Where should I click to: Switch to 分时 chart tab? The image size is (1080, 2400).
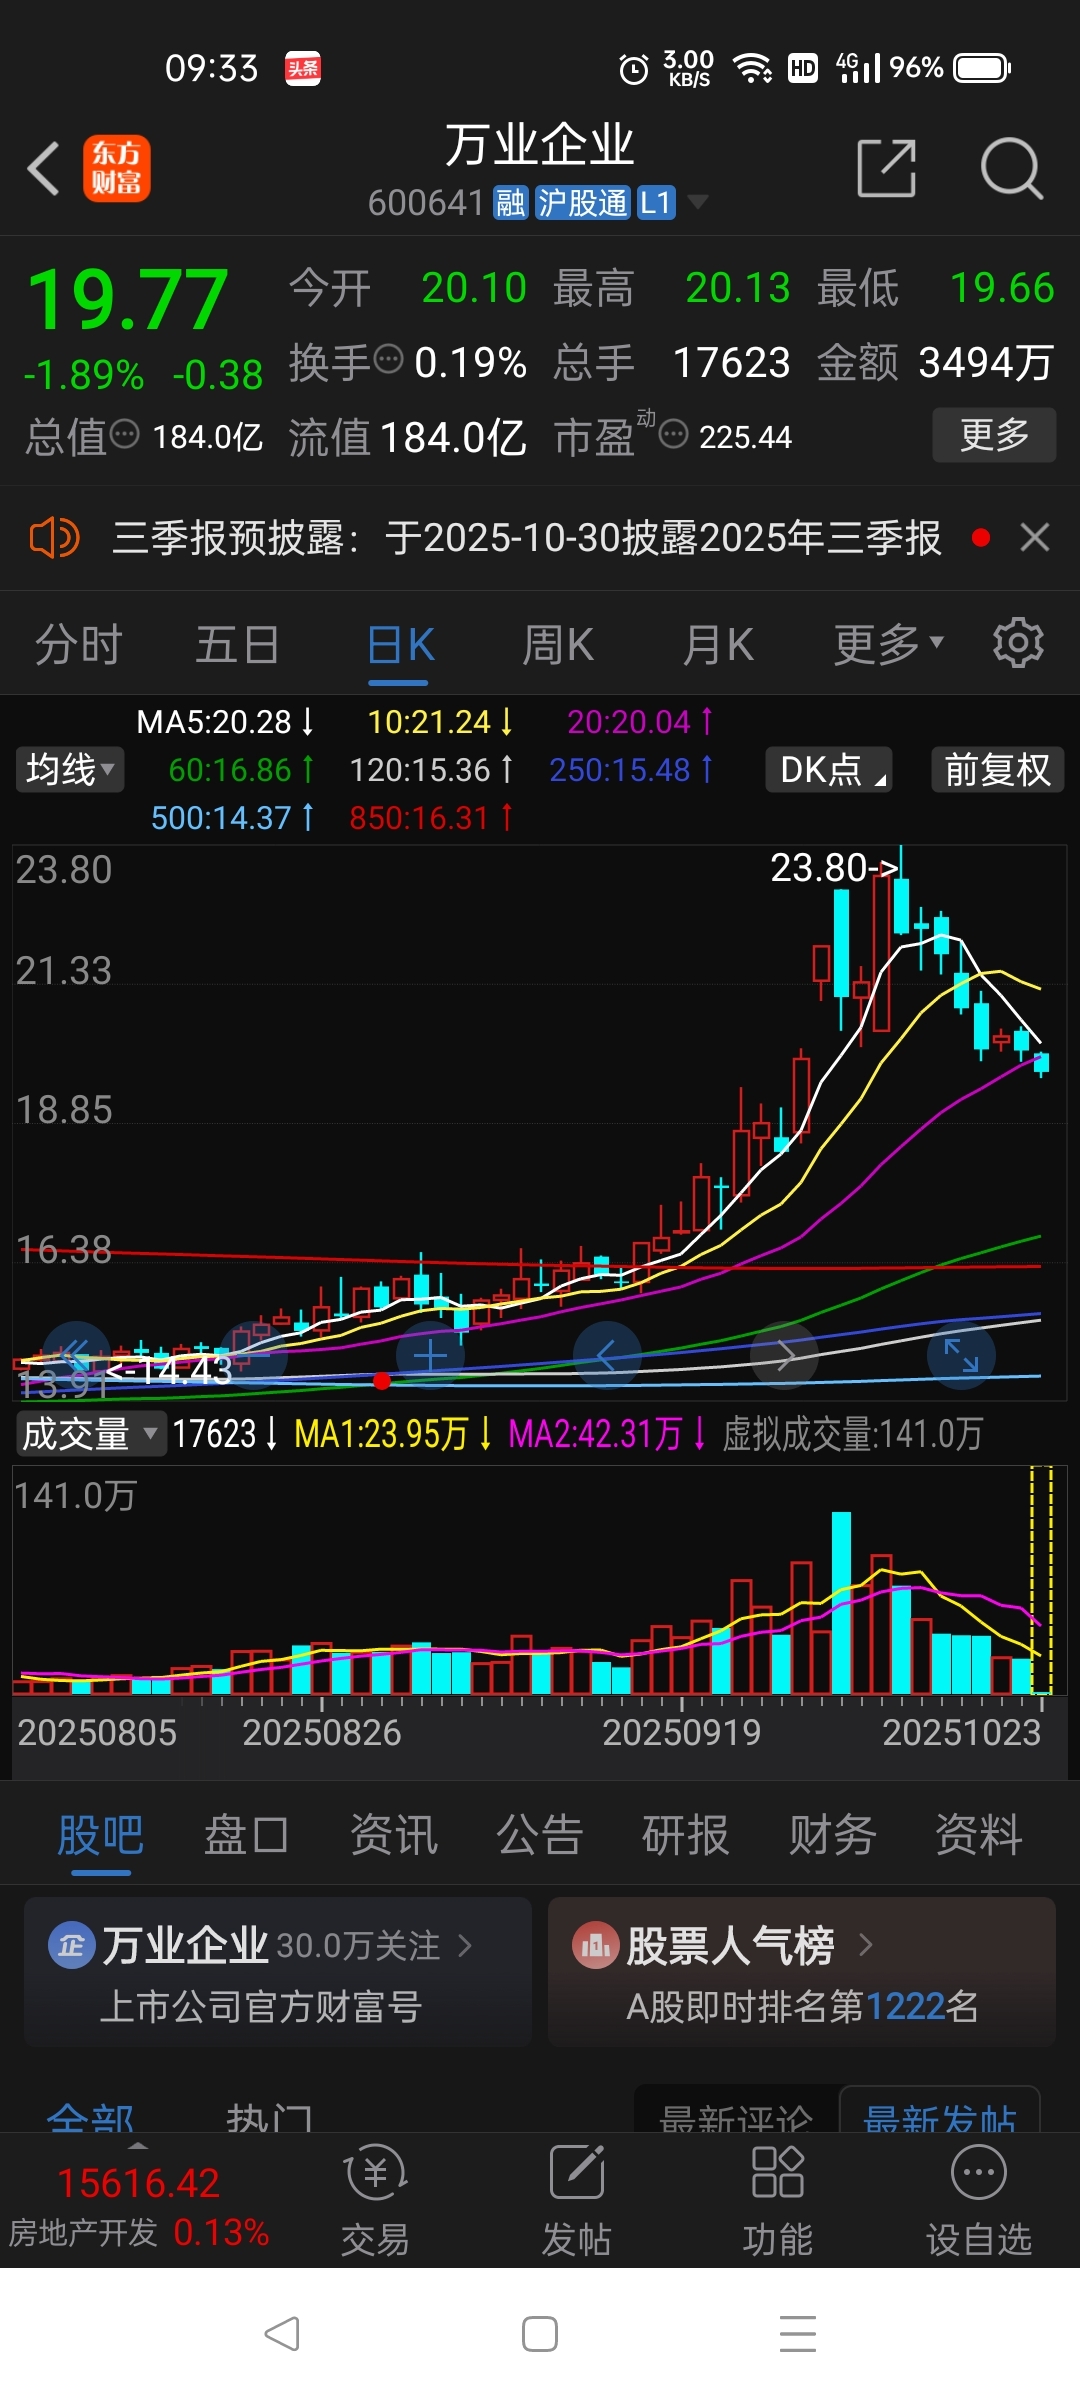coord(78,644)
